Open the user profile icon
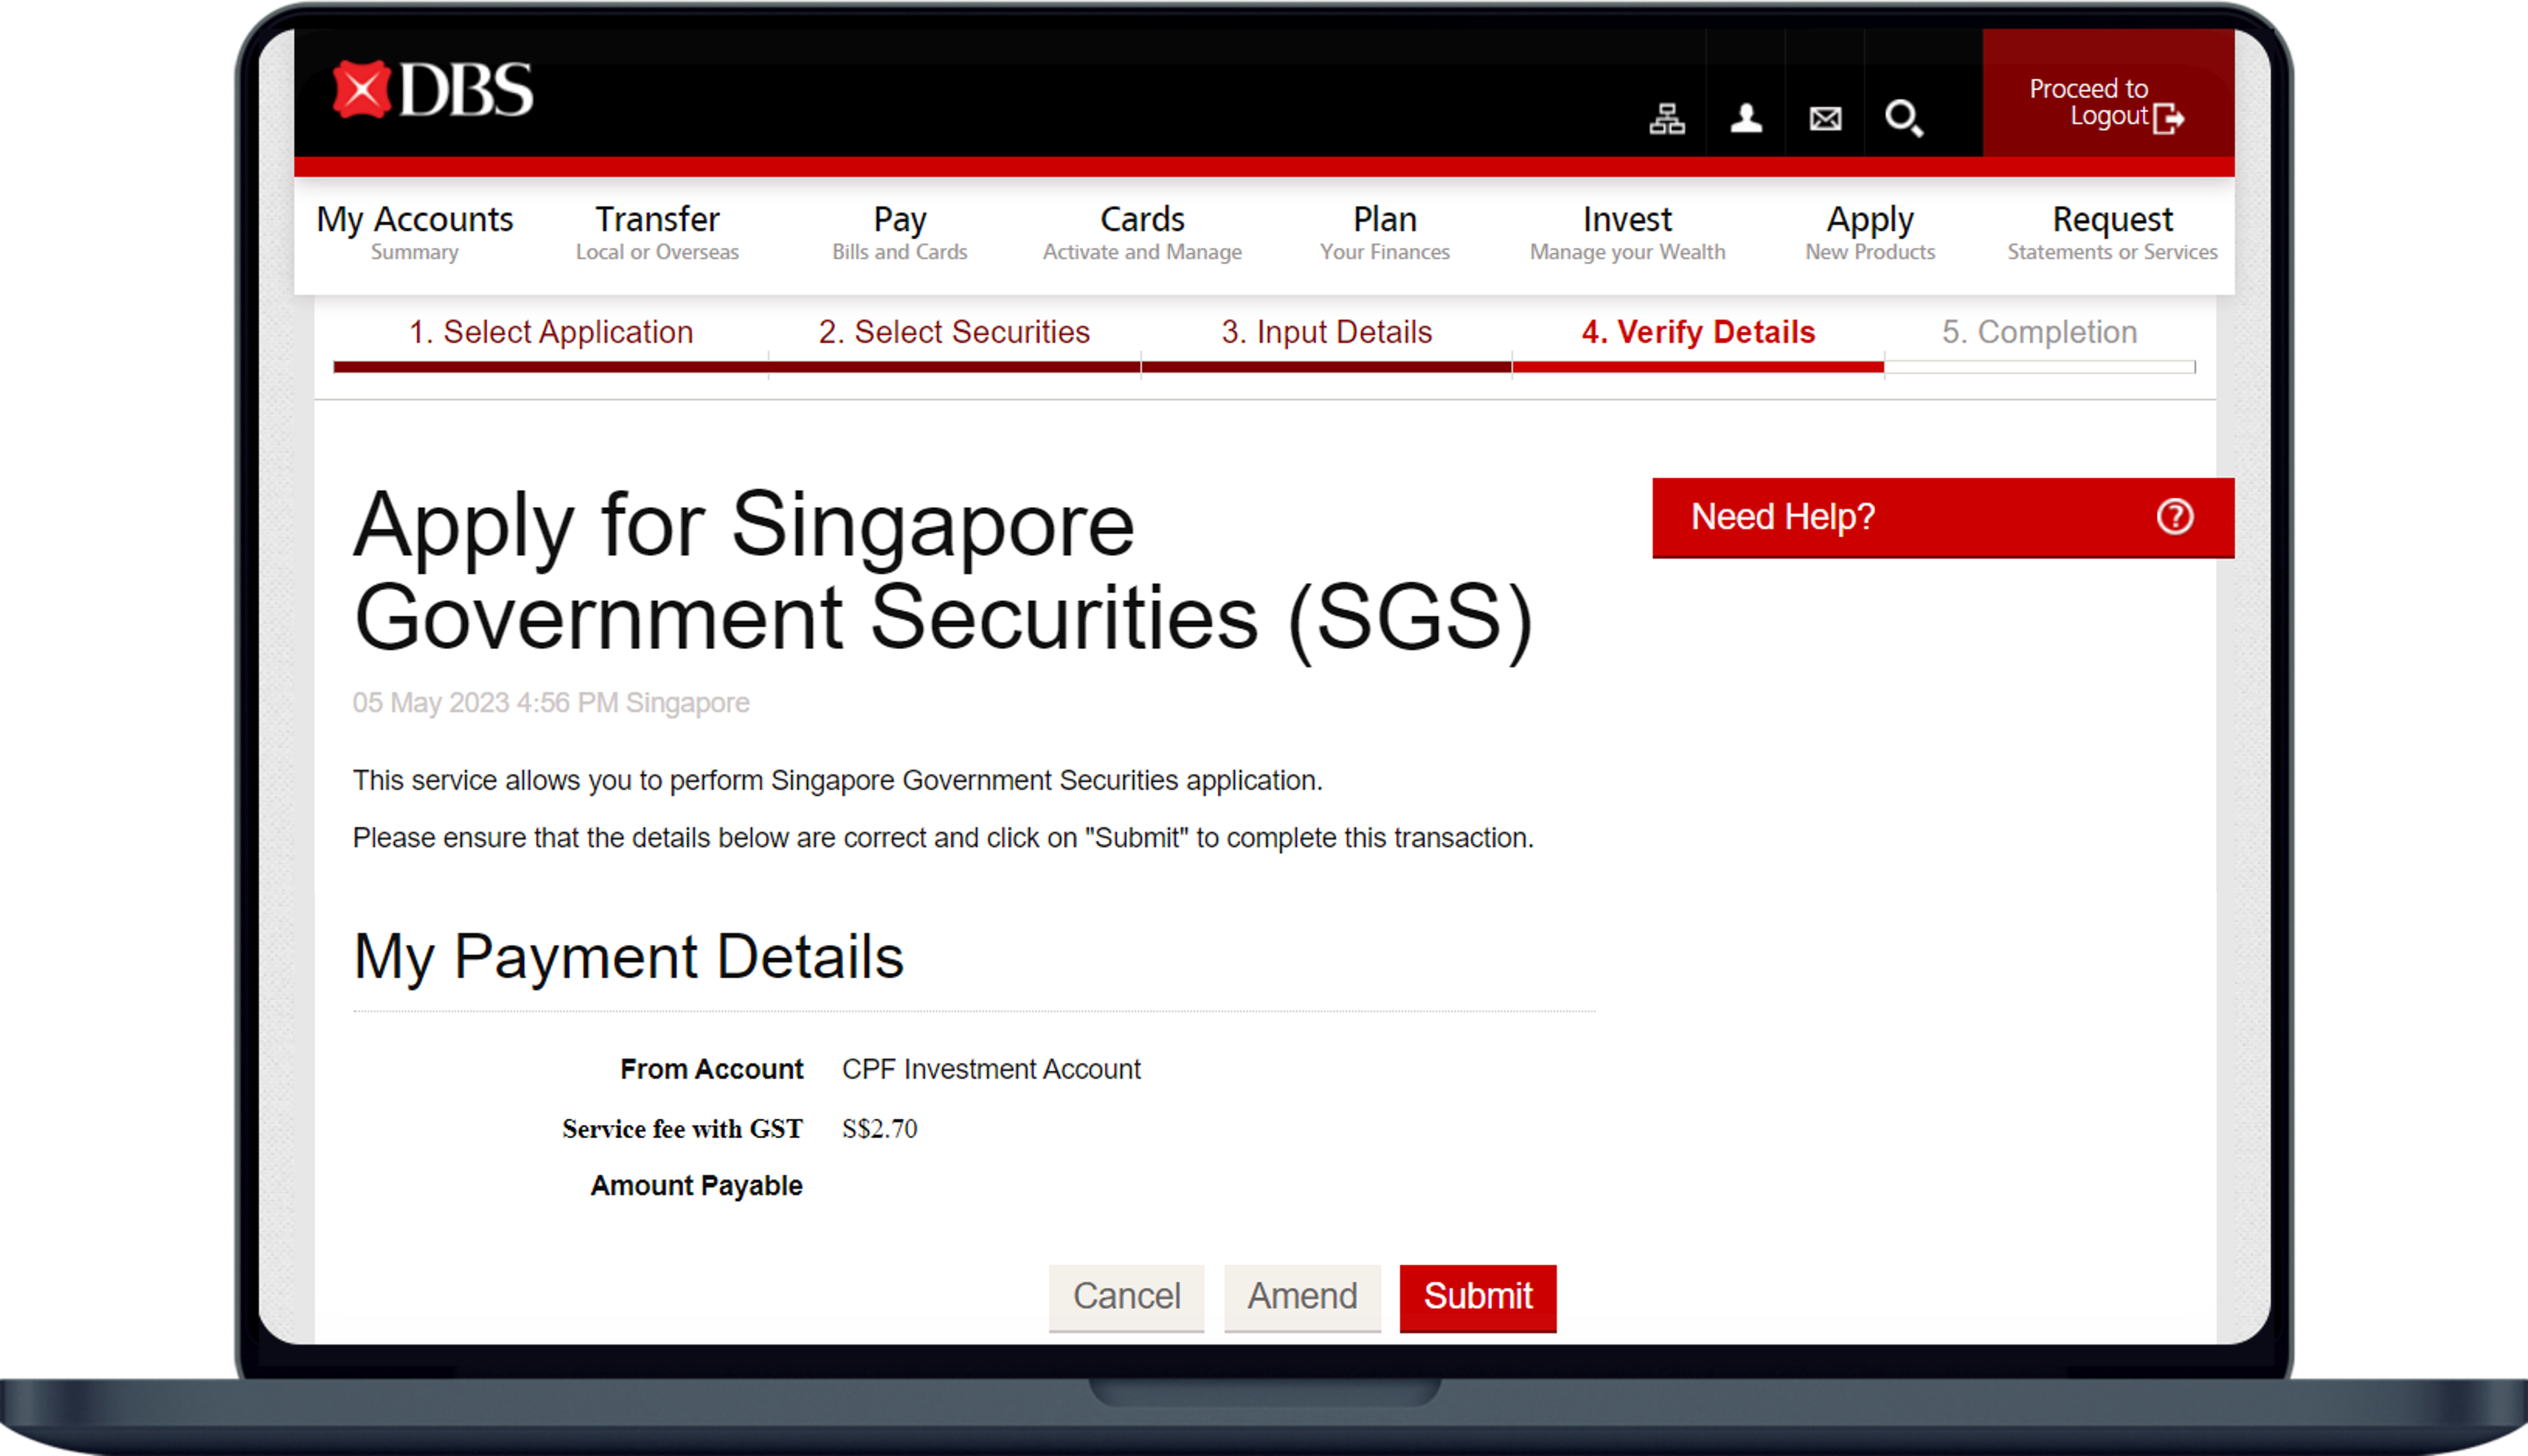2528x1456 pixels. click(x=1746, y=118)
